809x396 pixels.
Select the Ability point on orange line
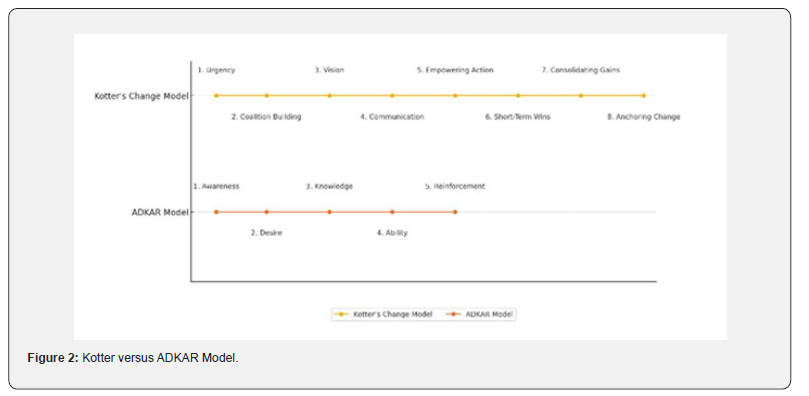392,212
